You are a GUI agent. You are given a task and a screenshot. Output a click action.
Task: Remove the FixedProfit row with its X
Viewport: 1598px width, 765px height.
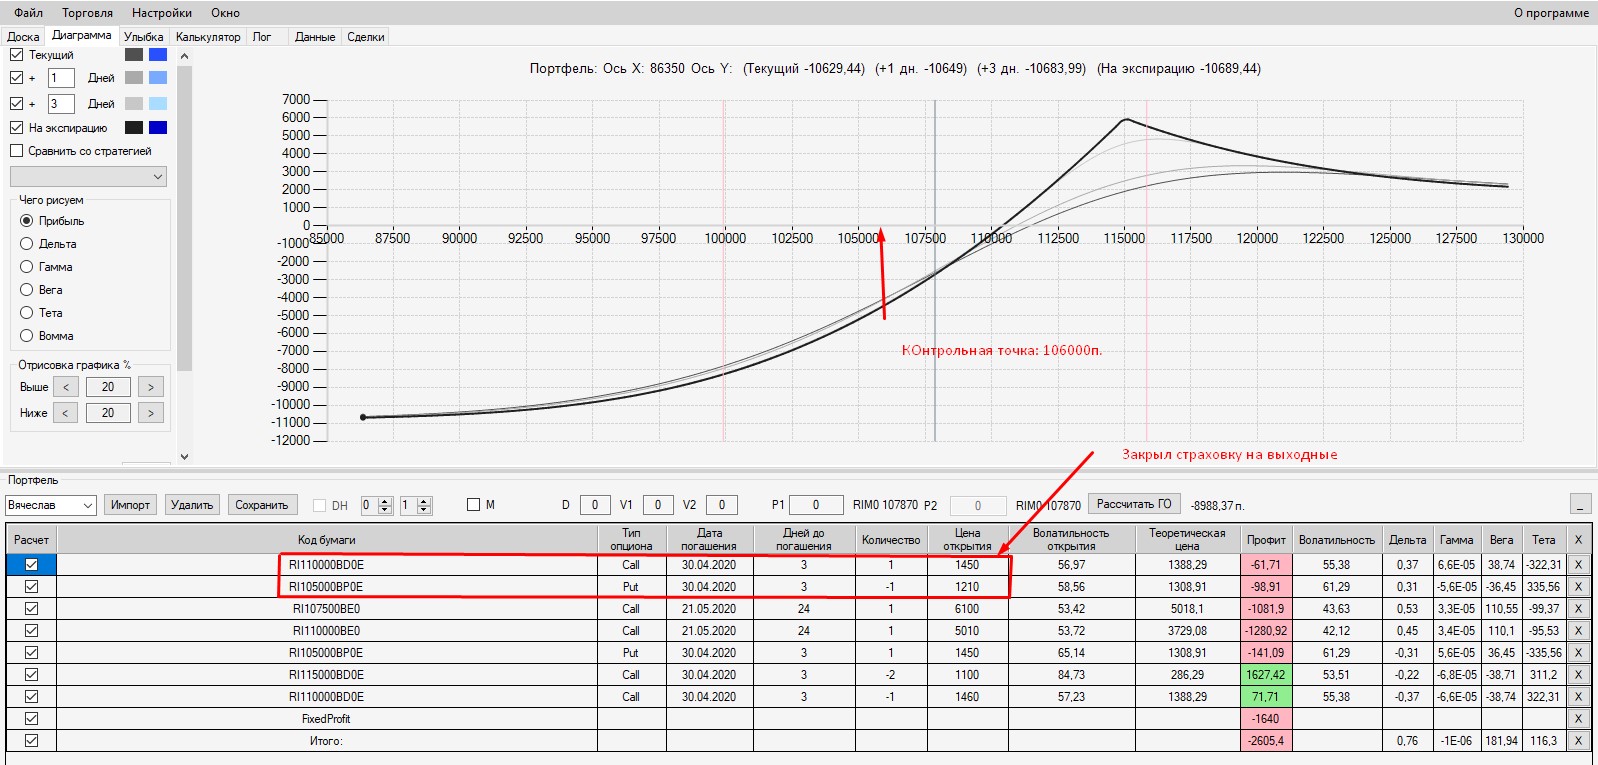click(x=1578, y=719)
